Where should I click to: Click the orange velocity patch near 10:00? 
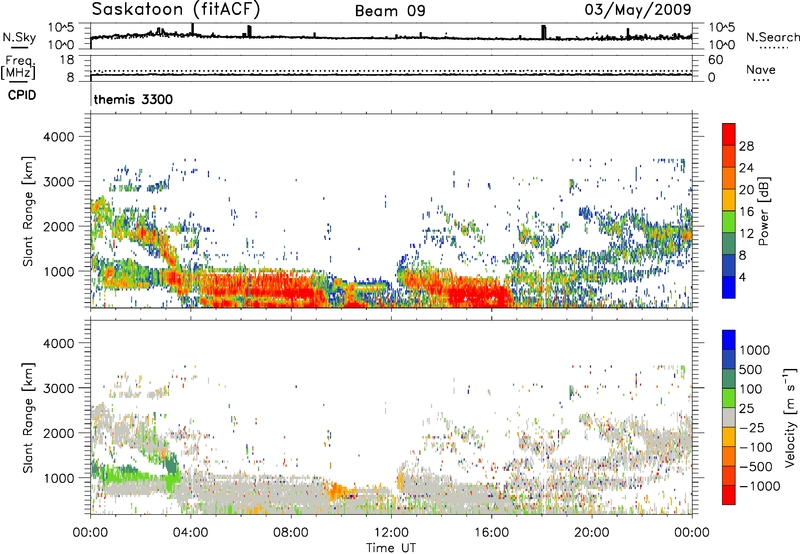point(337,492)
